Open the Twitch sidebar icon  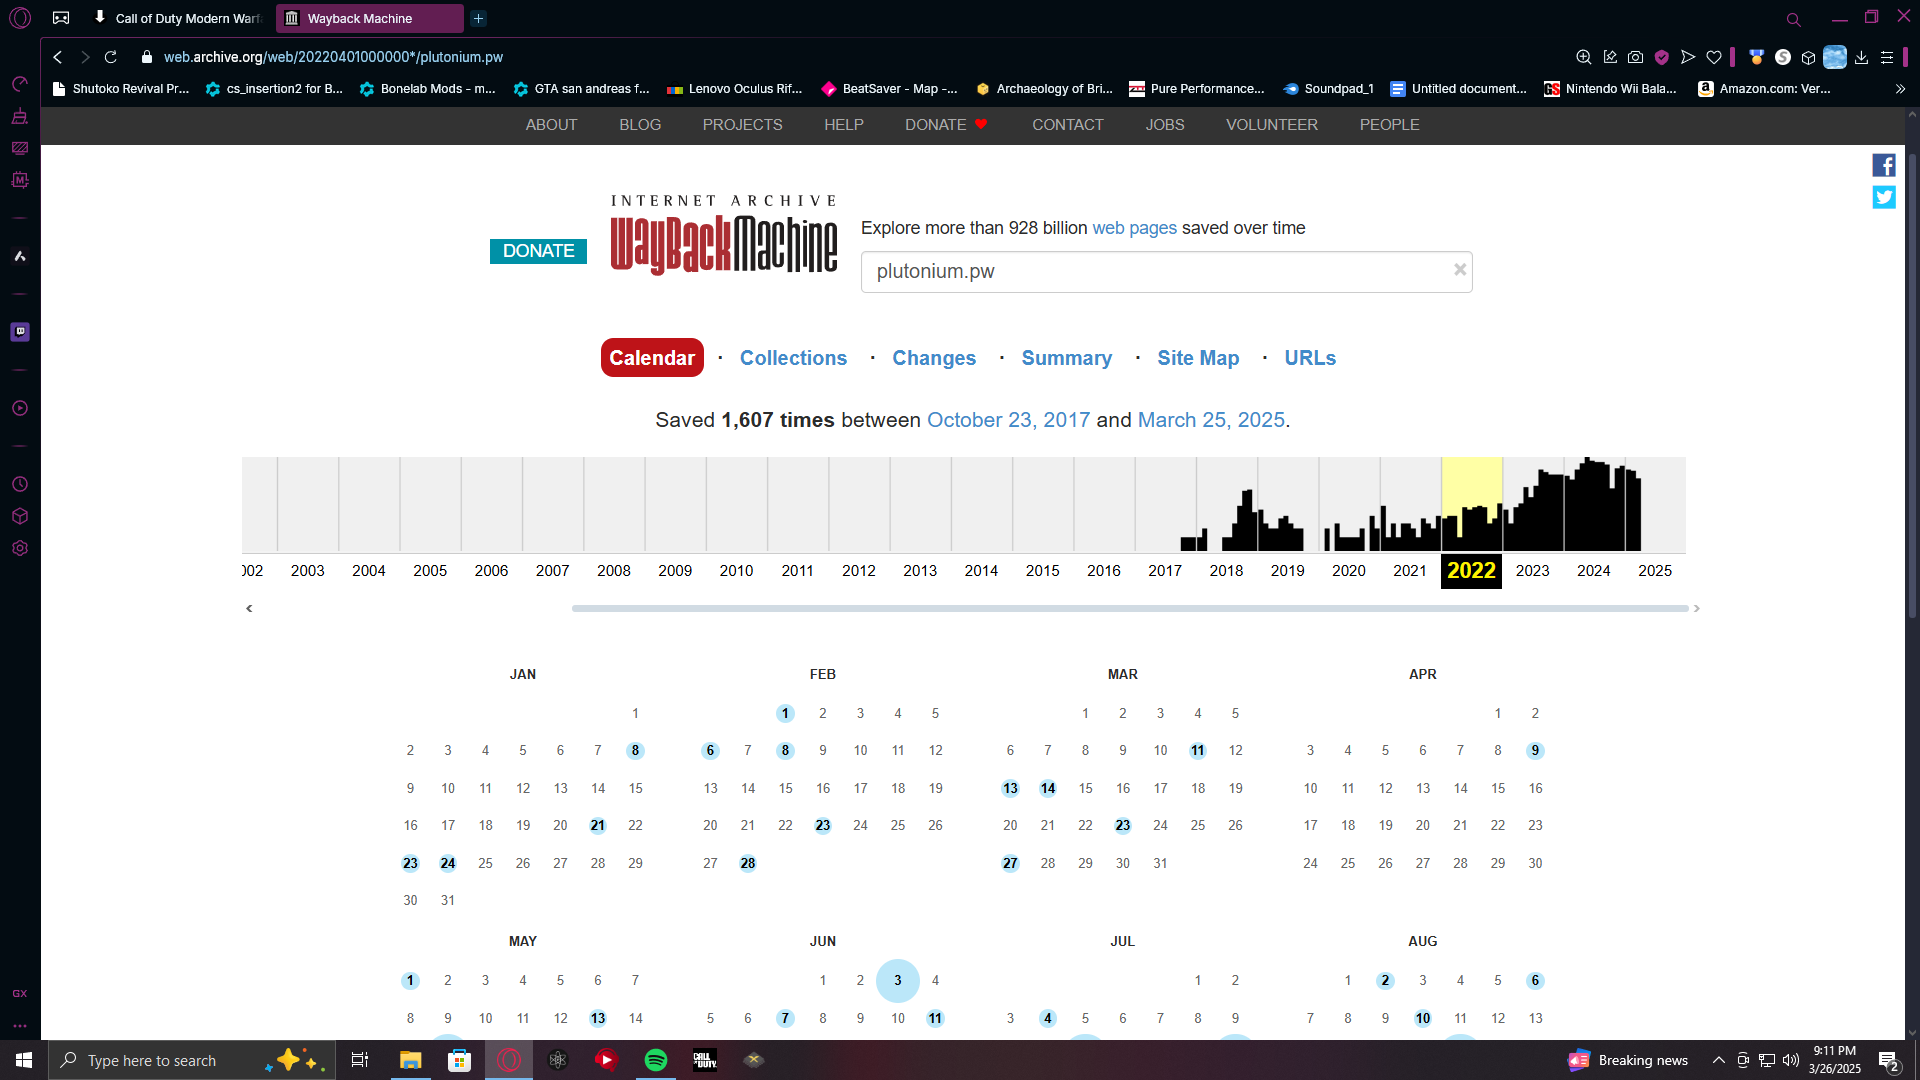(x=20, y=331)
